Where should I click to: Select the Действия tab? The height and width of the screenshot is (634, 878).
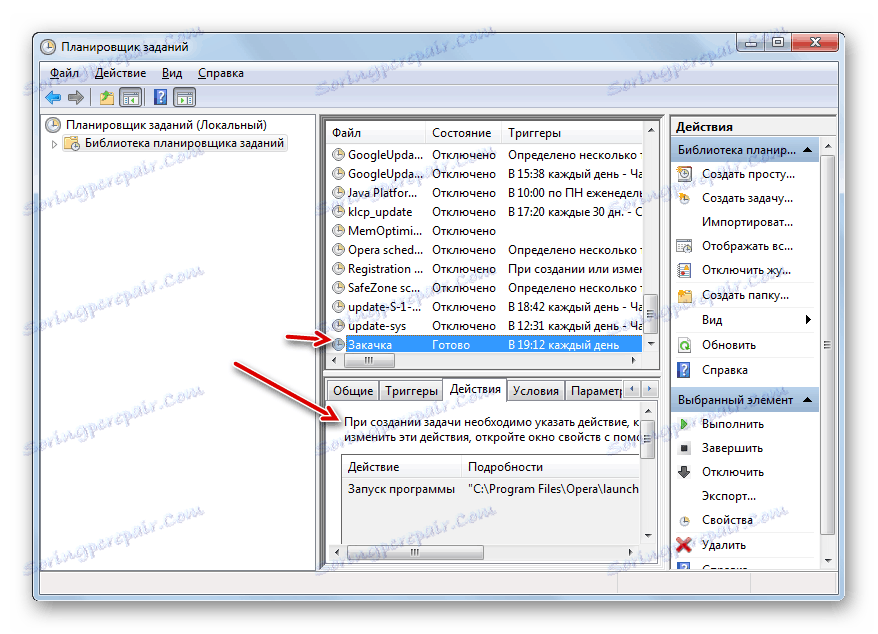[x=475, y=389]
